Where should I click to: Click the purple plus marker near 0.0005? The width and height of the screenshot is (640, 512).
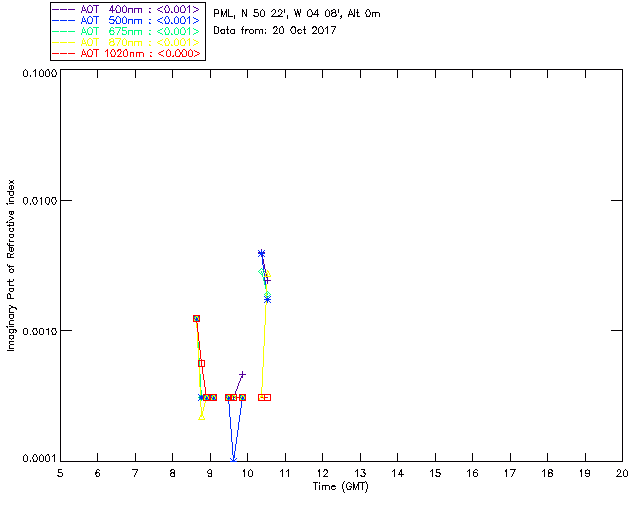coord(242,374)
